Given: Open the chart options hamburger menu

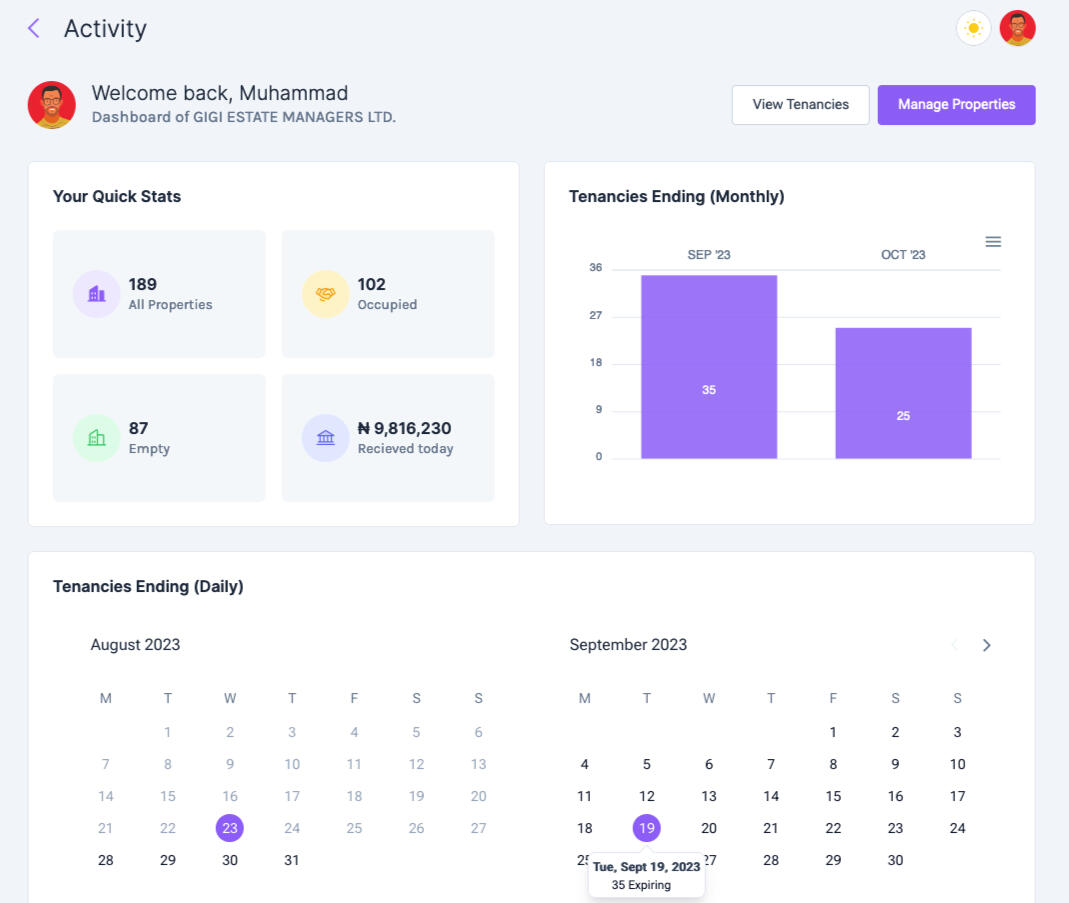Looking at the screenshot, I should coord(993,241).
